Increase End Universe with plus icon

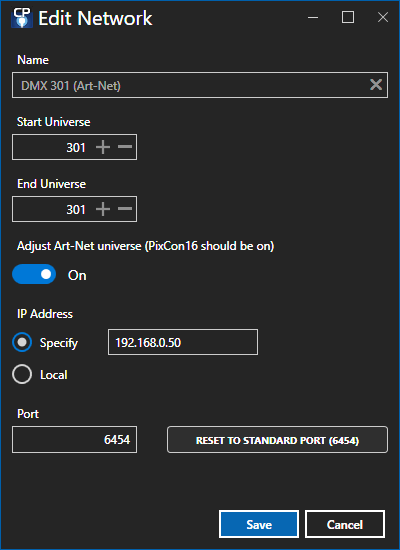pyautogui.click(x=103, y=209)
